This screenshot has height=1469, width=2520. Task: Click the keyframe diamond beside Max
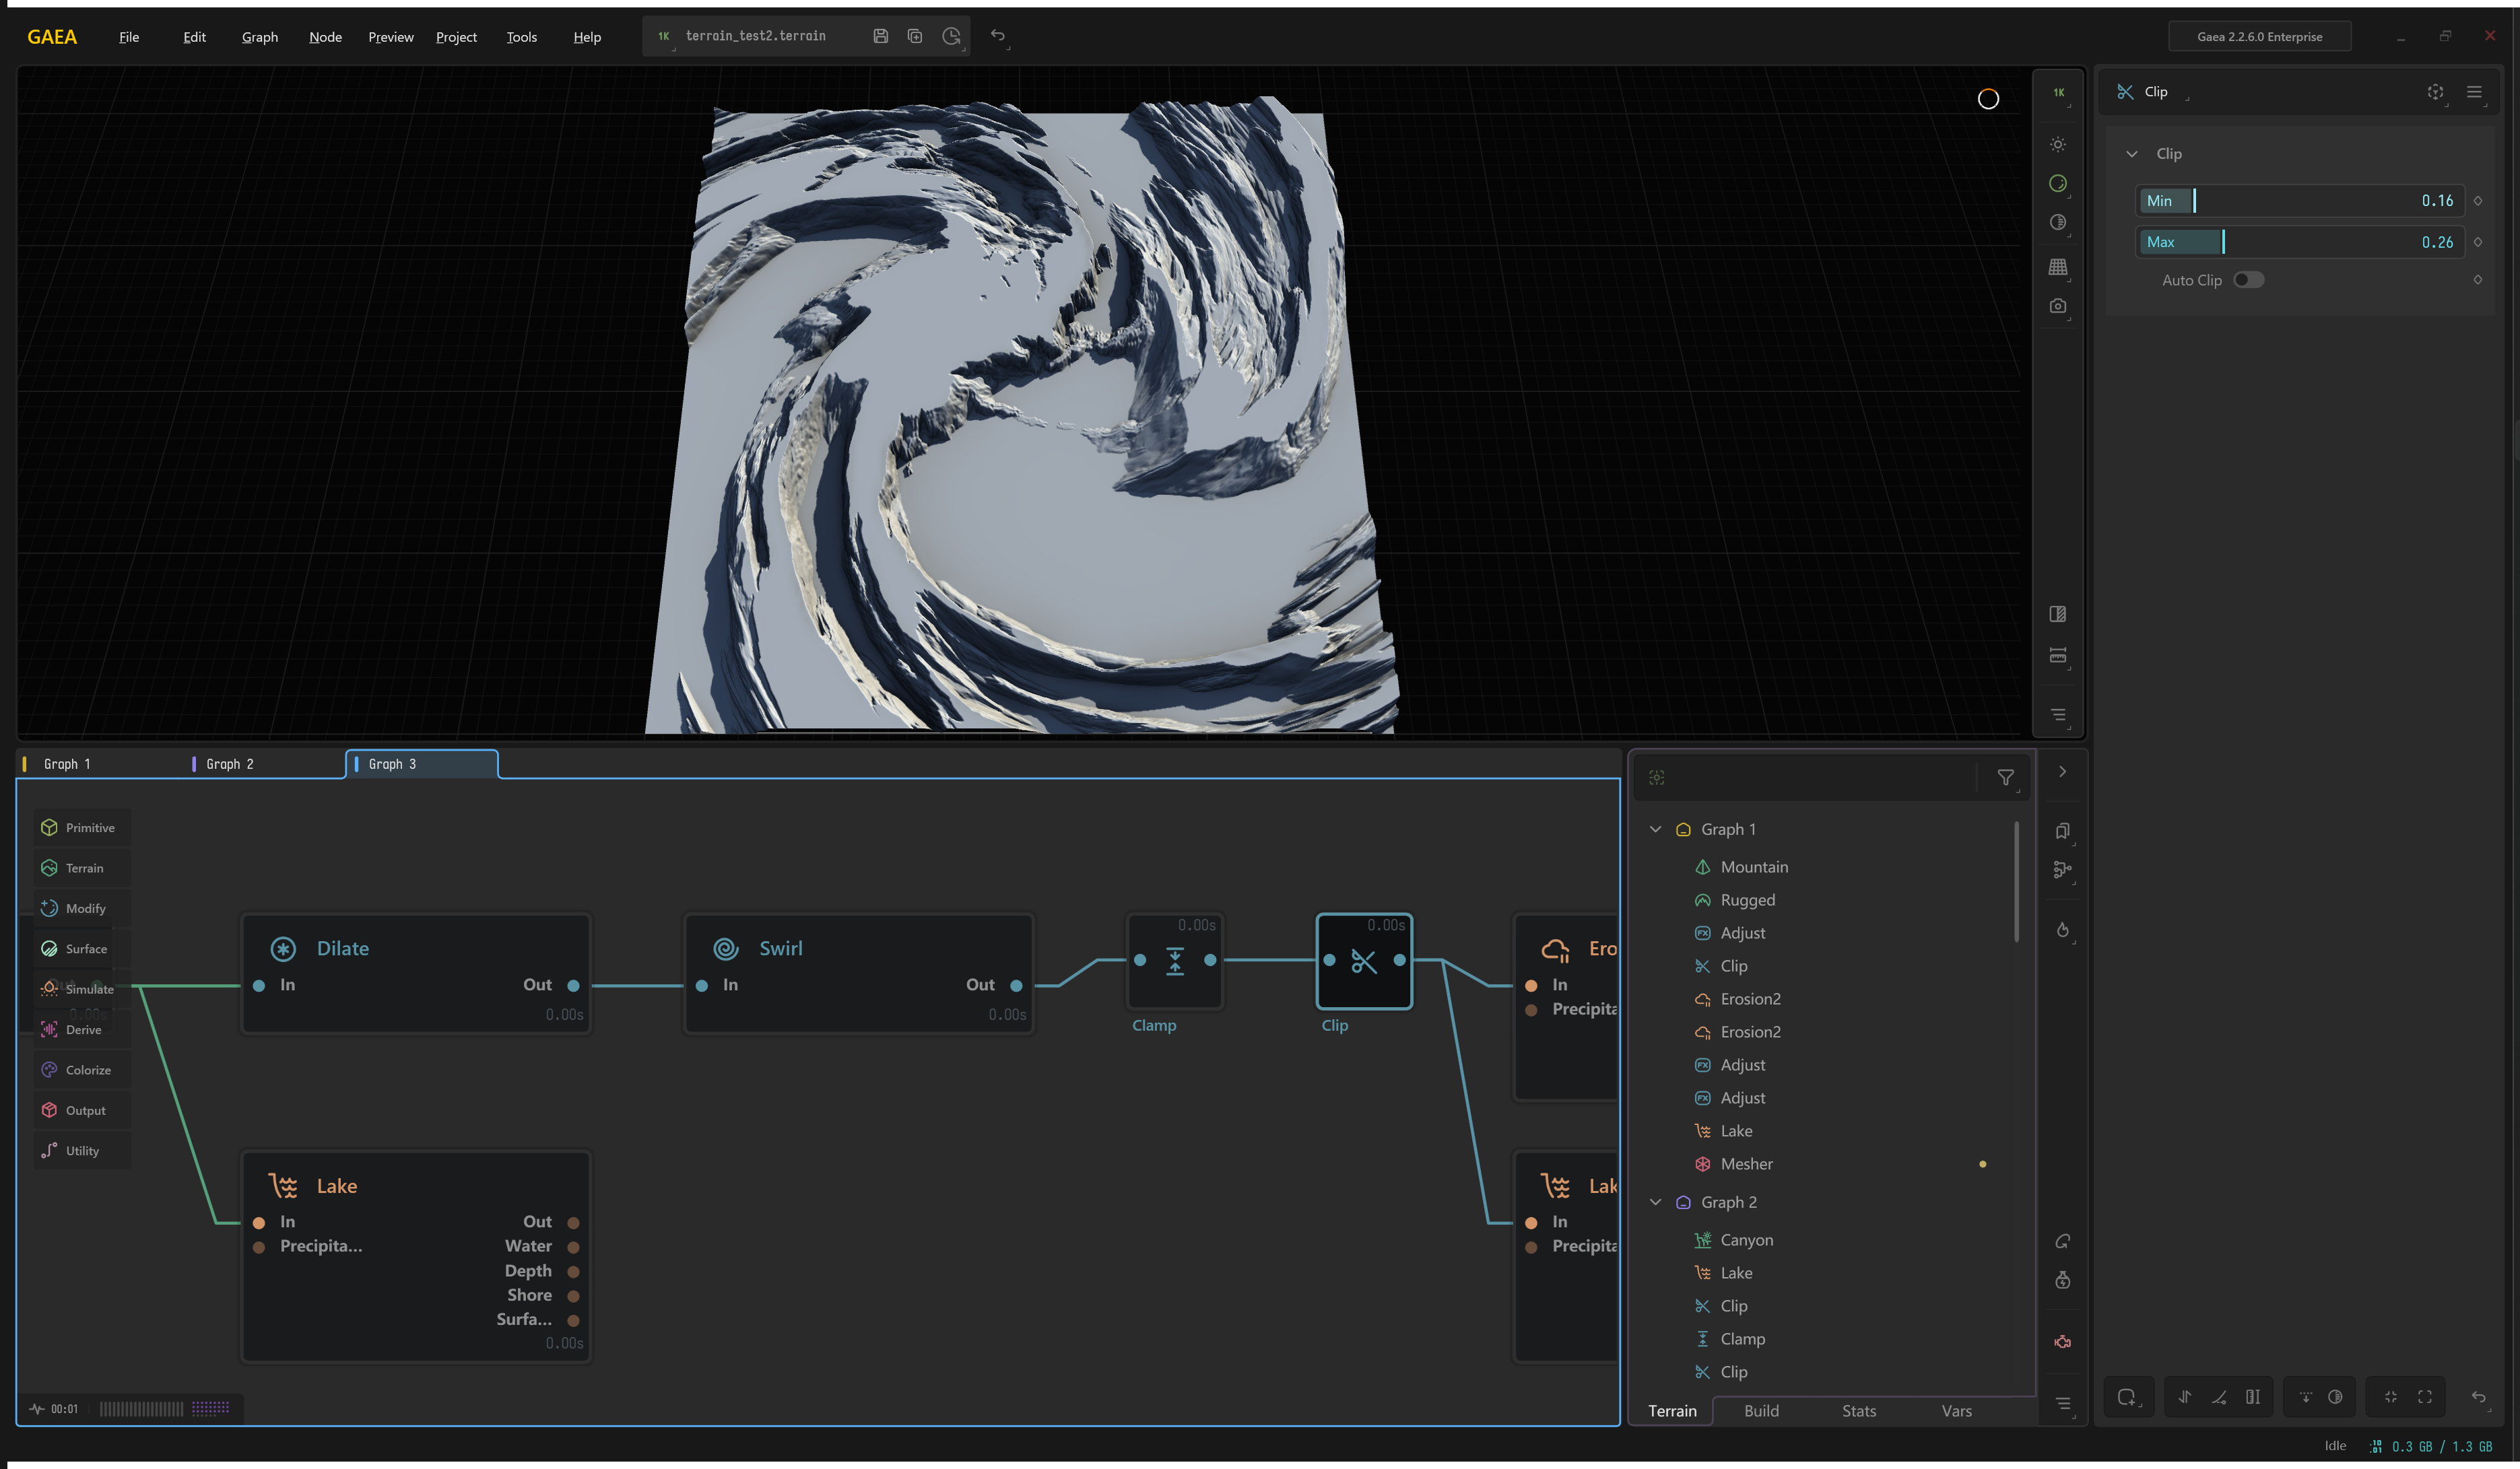click(2478, 242)
